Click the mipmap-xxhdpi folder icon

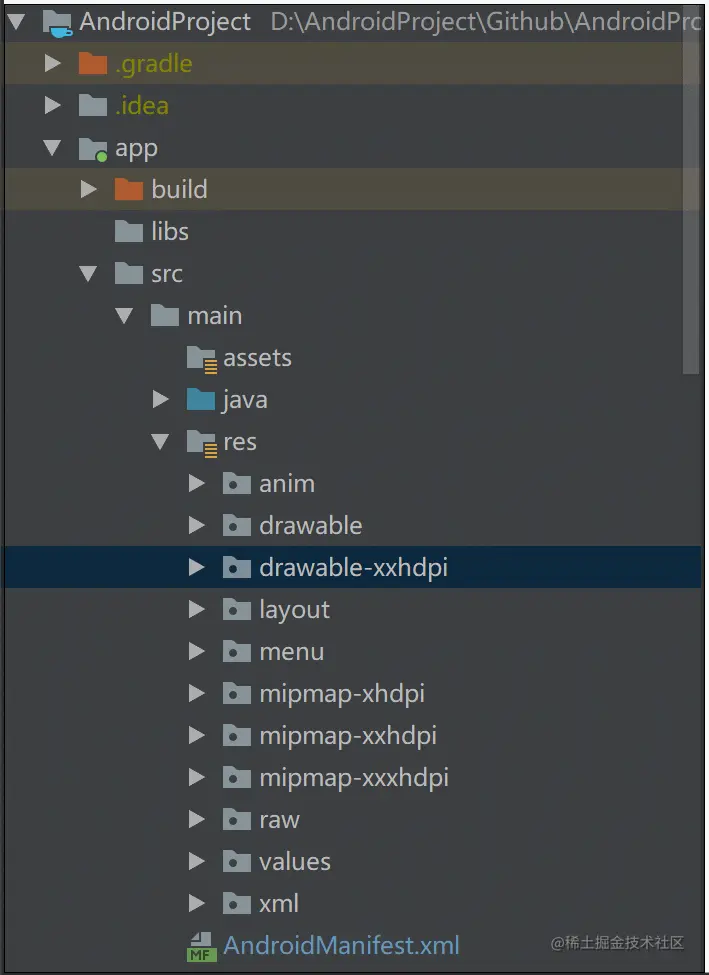pyautogui.click(x=237, y=736)
